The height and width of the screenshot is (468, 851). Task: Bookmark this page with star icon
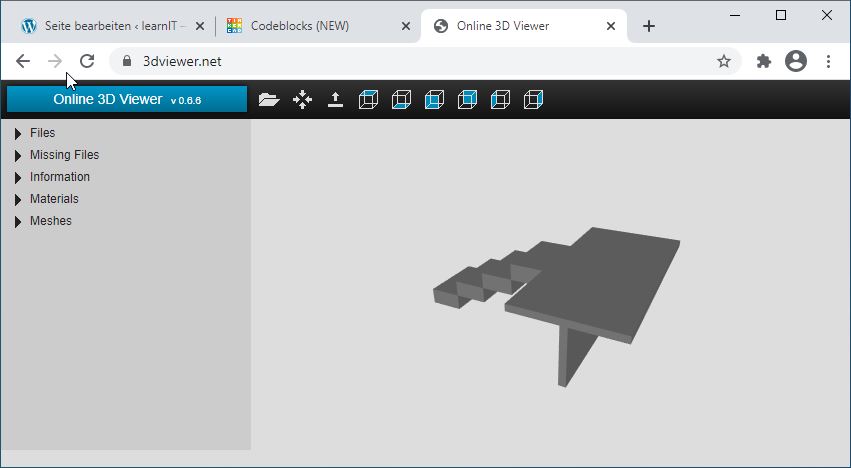pyautogui.click(x=723, y=61)
